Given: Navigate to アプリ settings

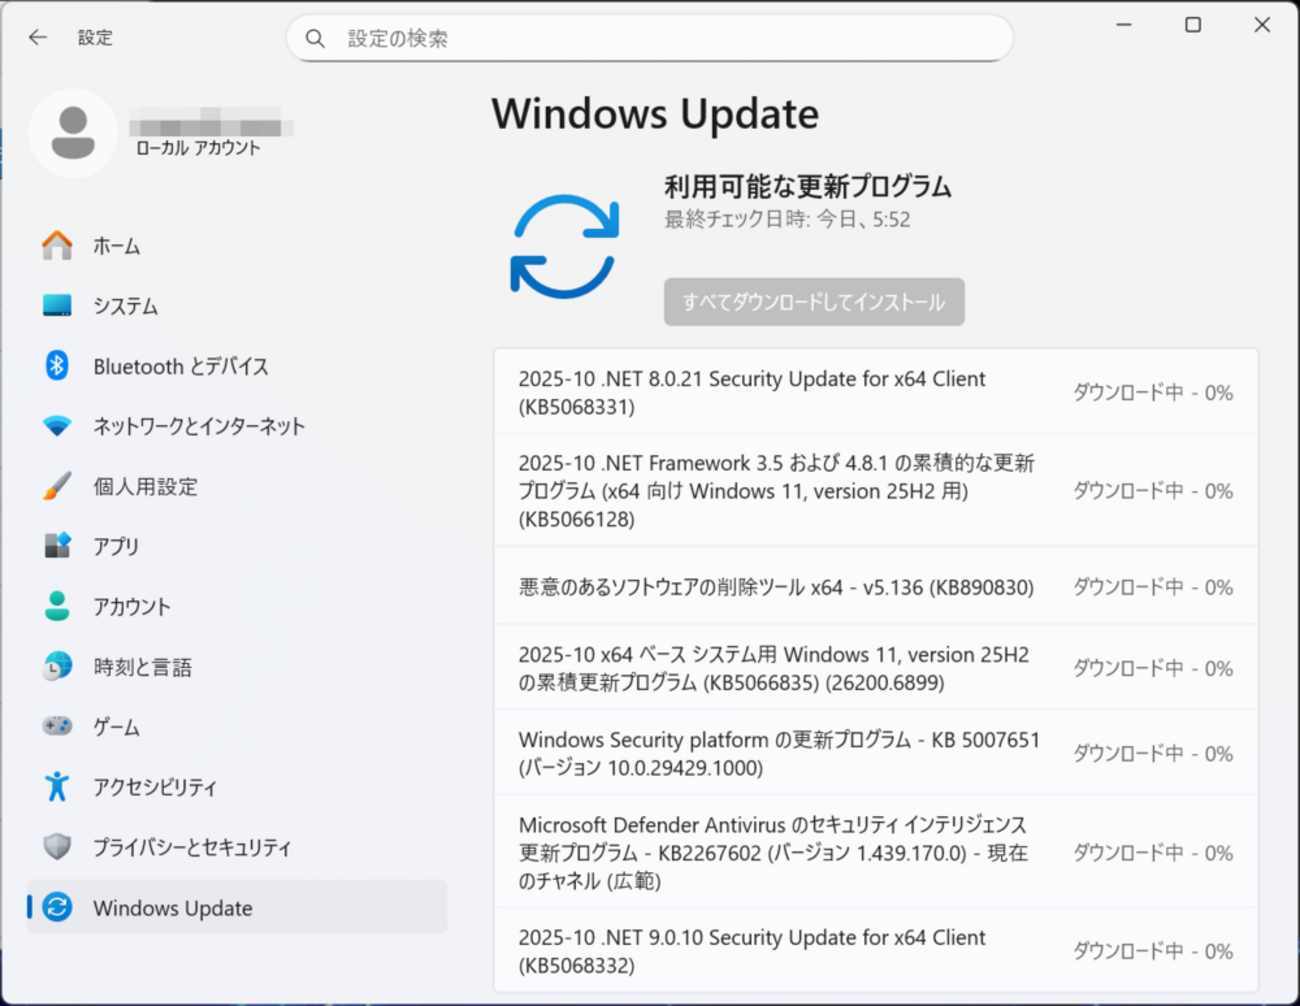Looking at the screenshot, I should [237, 546].
